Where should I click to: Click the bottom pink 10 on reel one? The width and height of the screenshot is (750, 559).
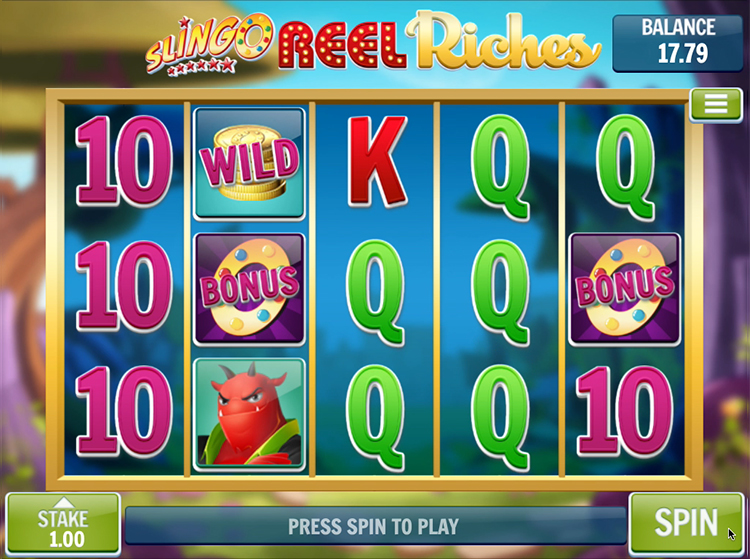click(124, 411)
